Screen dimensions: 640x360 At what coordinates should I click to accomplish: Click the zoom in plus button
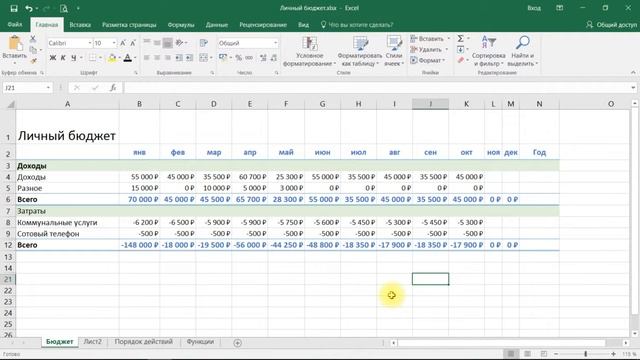click(613, 353)
